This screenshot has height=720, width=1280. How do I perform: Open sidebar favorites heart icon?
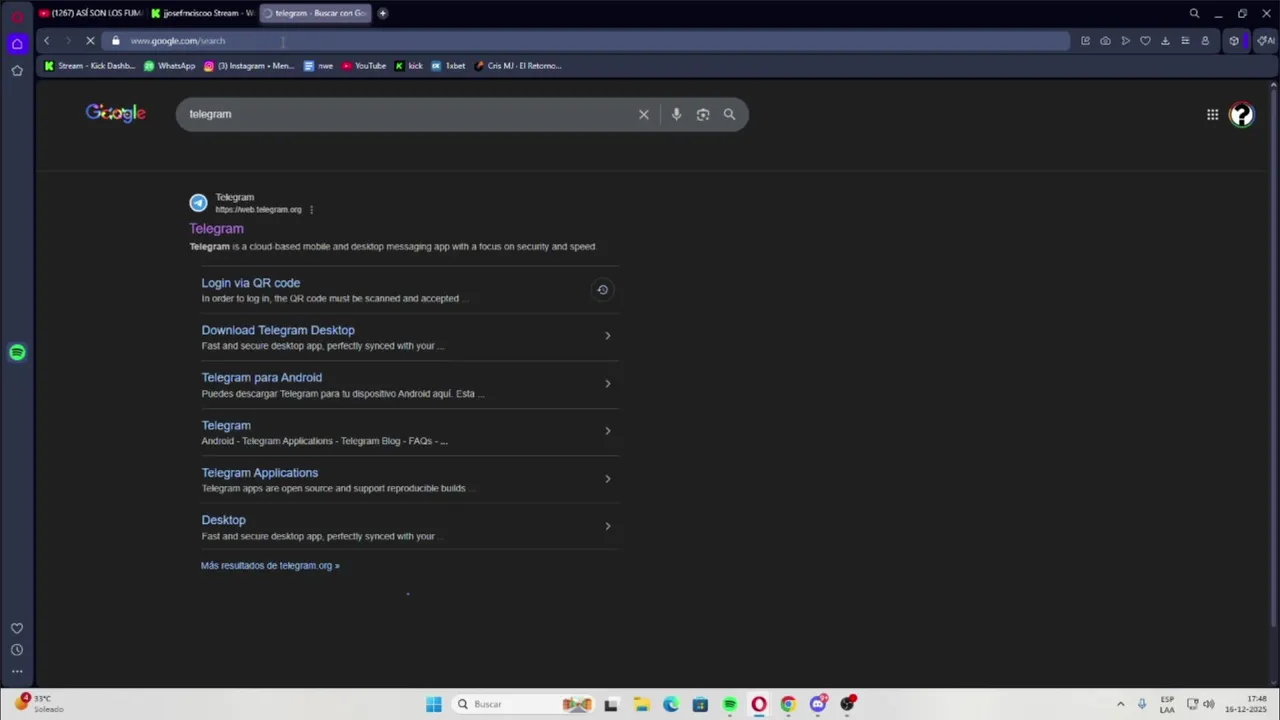point(17,628)
